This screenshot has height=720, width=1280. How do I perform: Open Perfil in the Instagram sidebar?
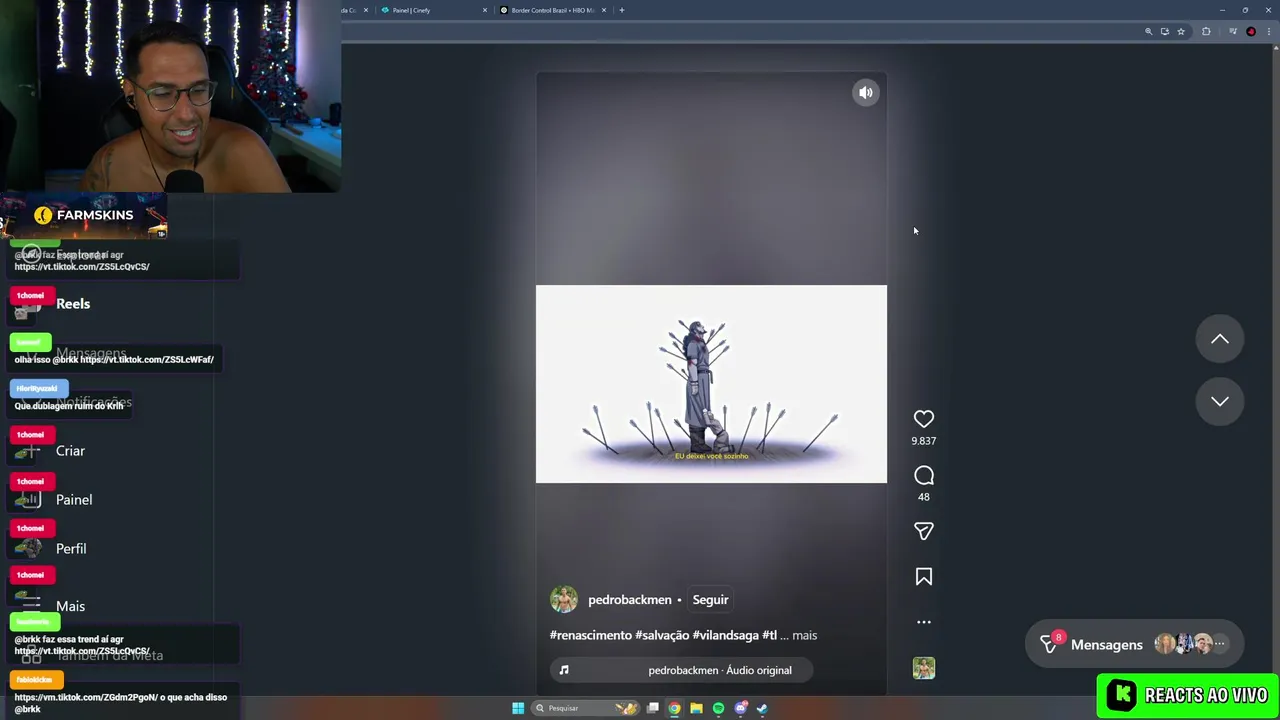point(71,549)
